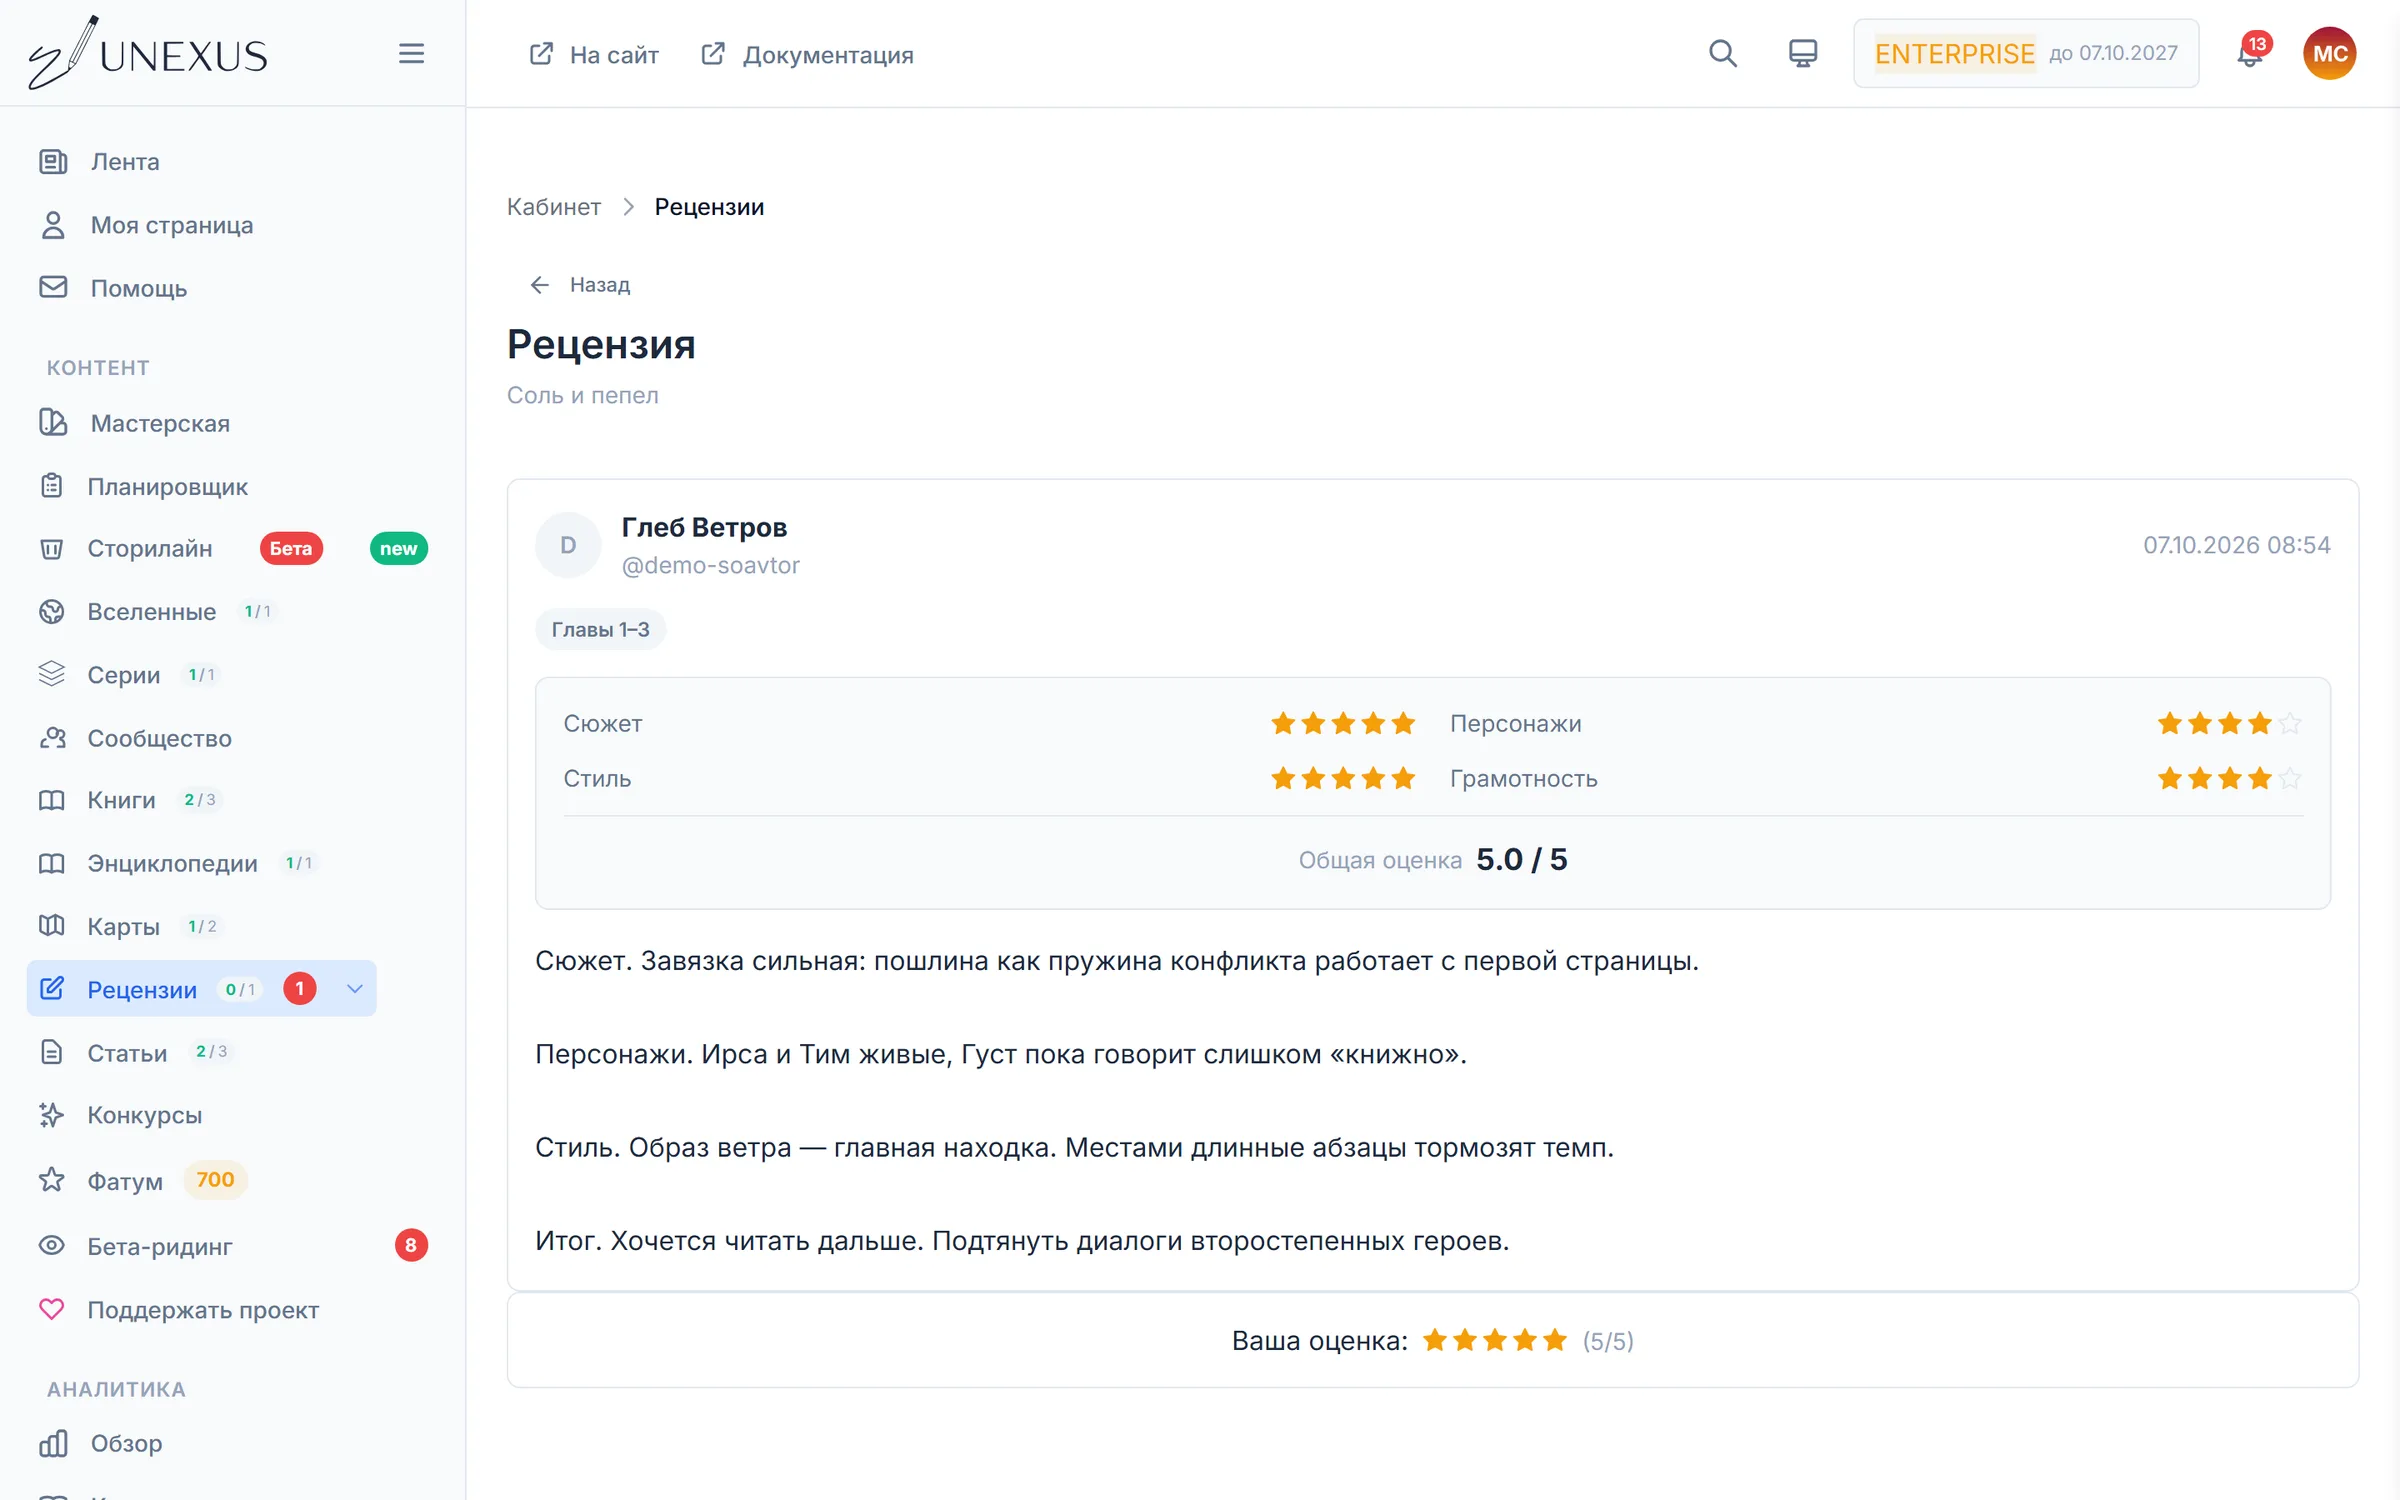
Task: Open the Документация link
Action: (x=807, y=54)
